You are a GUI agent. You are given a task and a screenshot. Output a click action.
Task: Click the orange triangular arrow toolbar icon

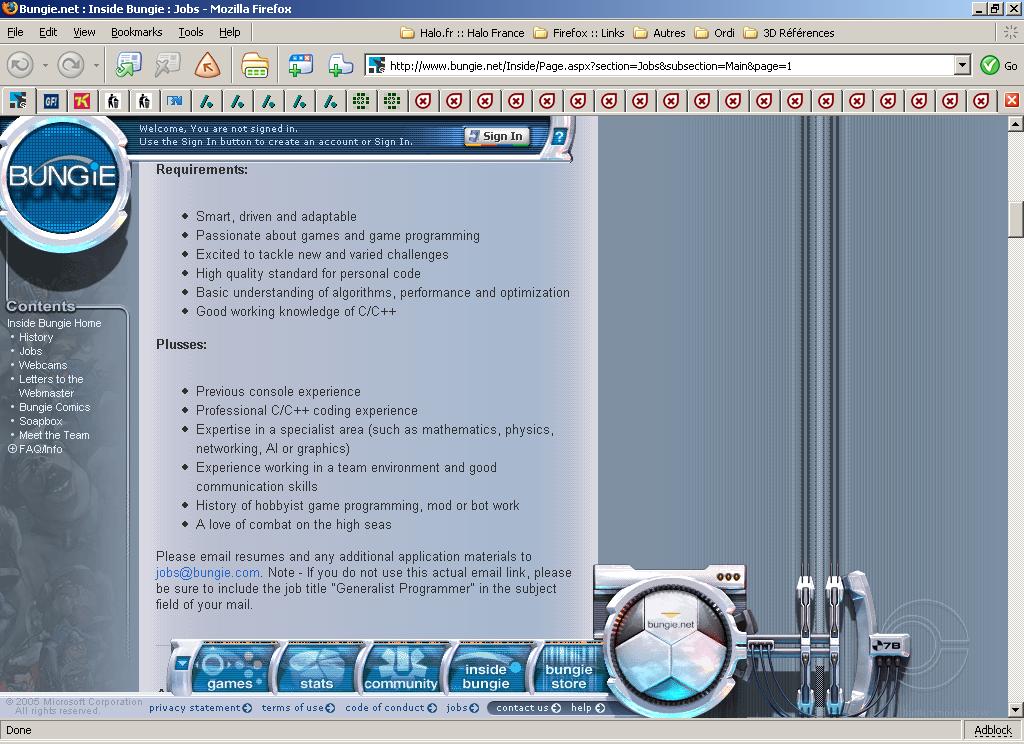coord(207,65)
